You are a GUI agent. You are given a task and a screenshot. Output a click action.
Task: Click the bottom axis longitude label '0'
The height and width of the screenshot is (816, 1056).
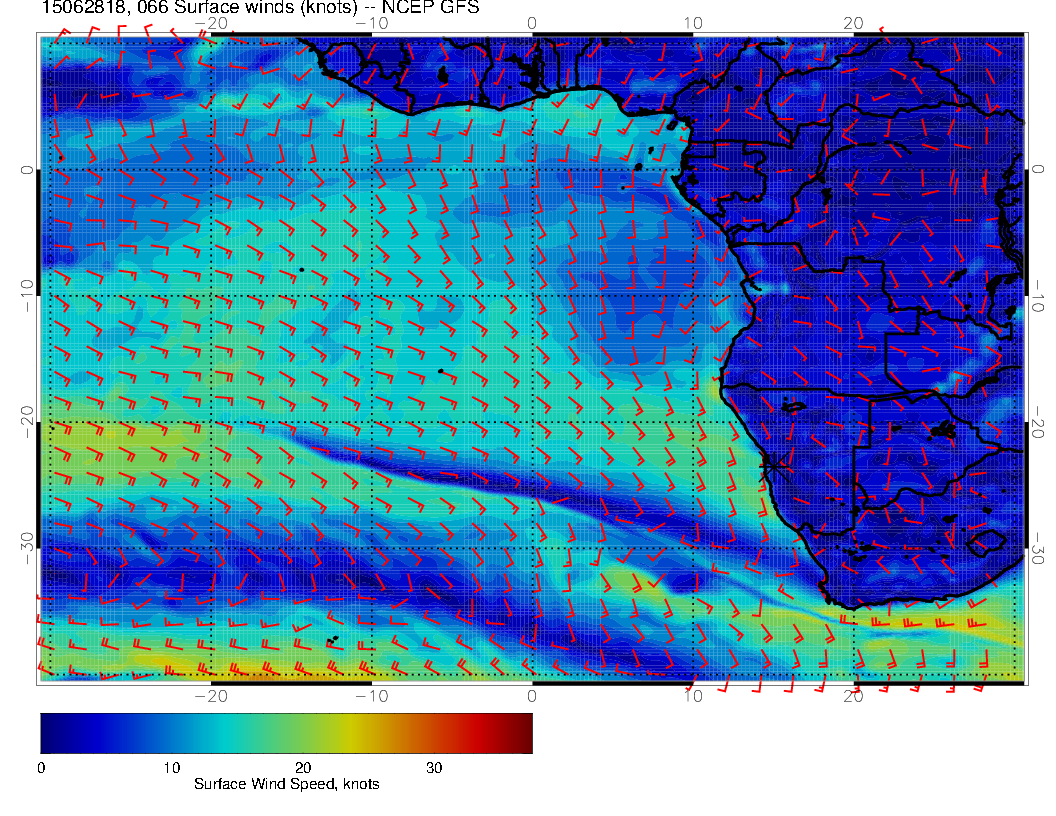point(532,695)
